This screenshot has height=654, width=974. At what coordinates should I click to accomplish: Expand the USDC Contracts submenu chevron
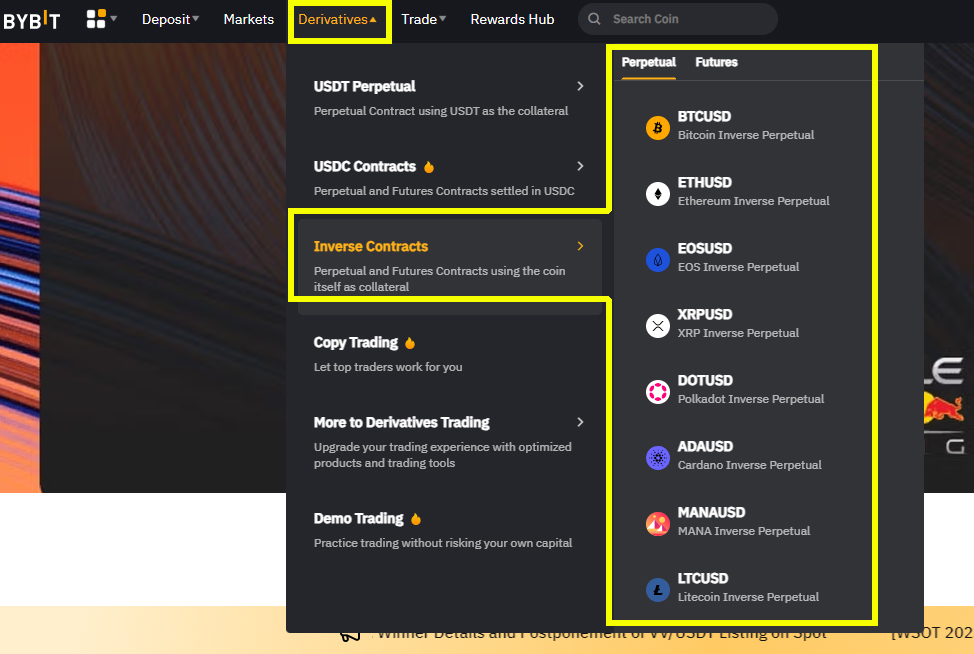(x=580, y=166)
